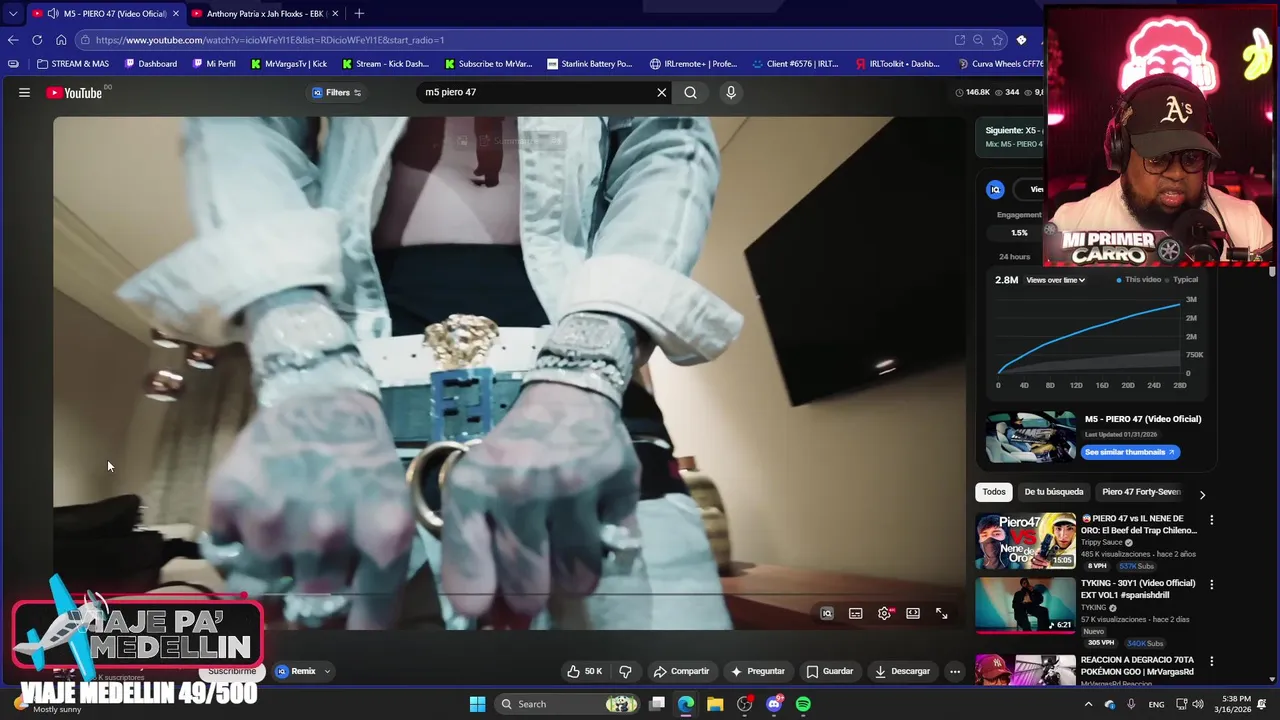Open new browser tab
1280x720 pixels.
click(359, 13)
